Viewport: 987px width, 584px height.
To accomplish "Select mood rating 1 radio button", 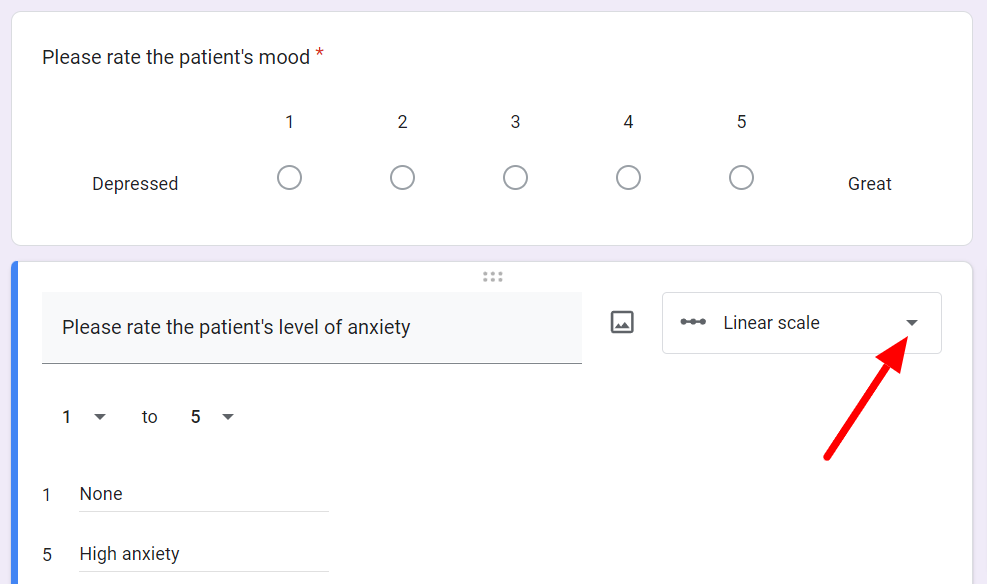I will pyautogui.click(x=290, y=177).
